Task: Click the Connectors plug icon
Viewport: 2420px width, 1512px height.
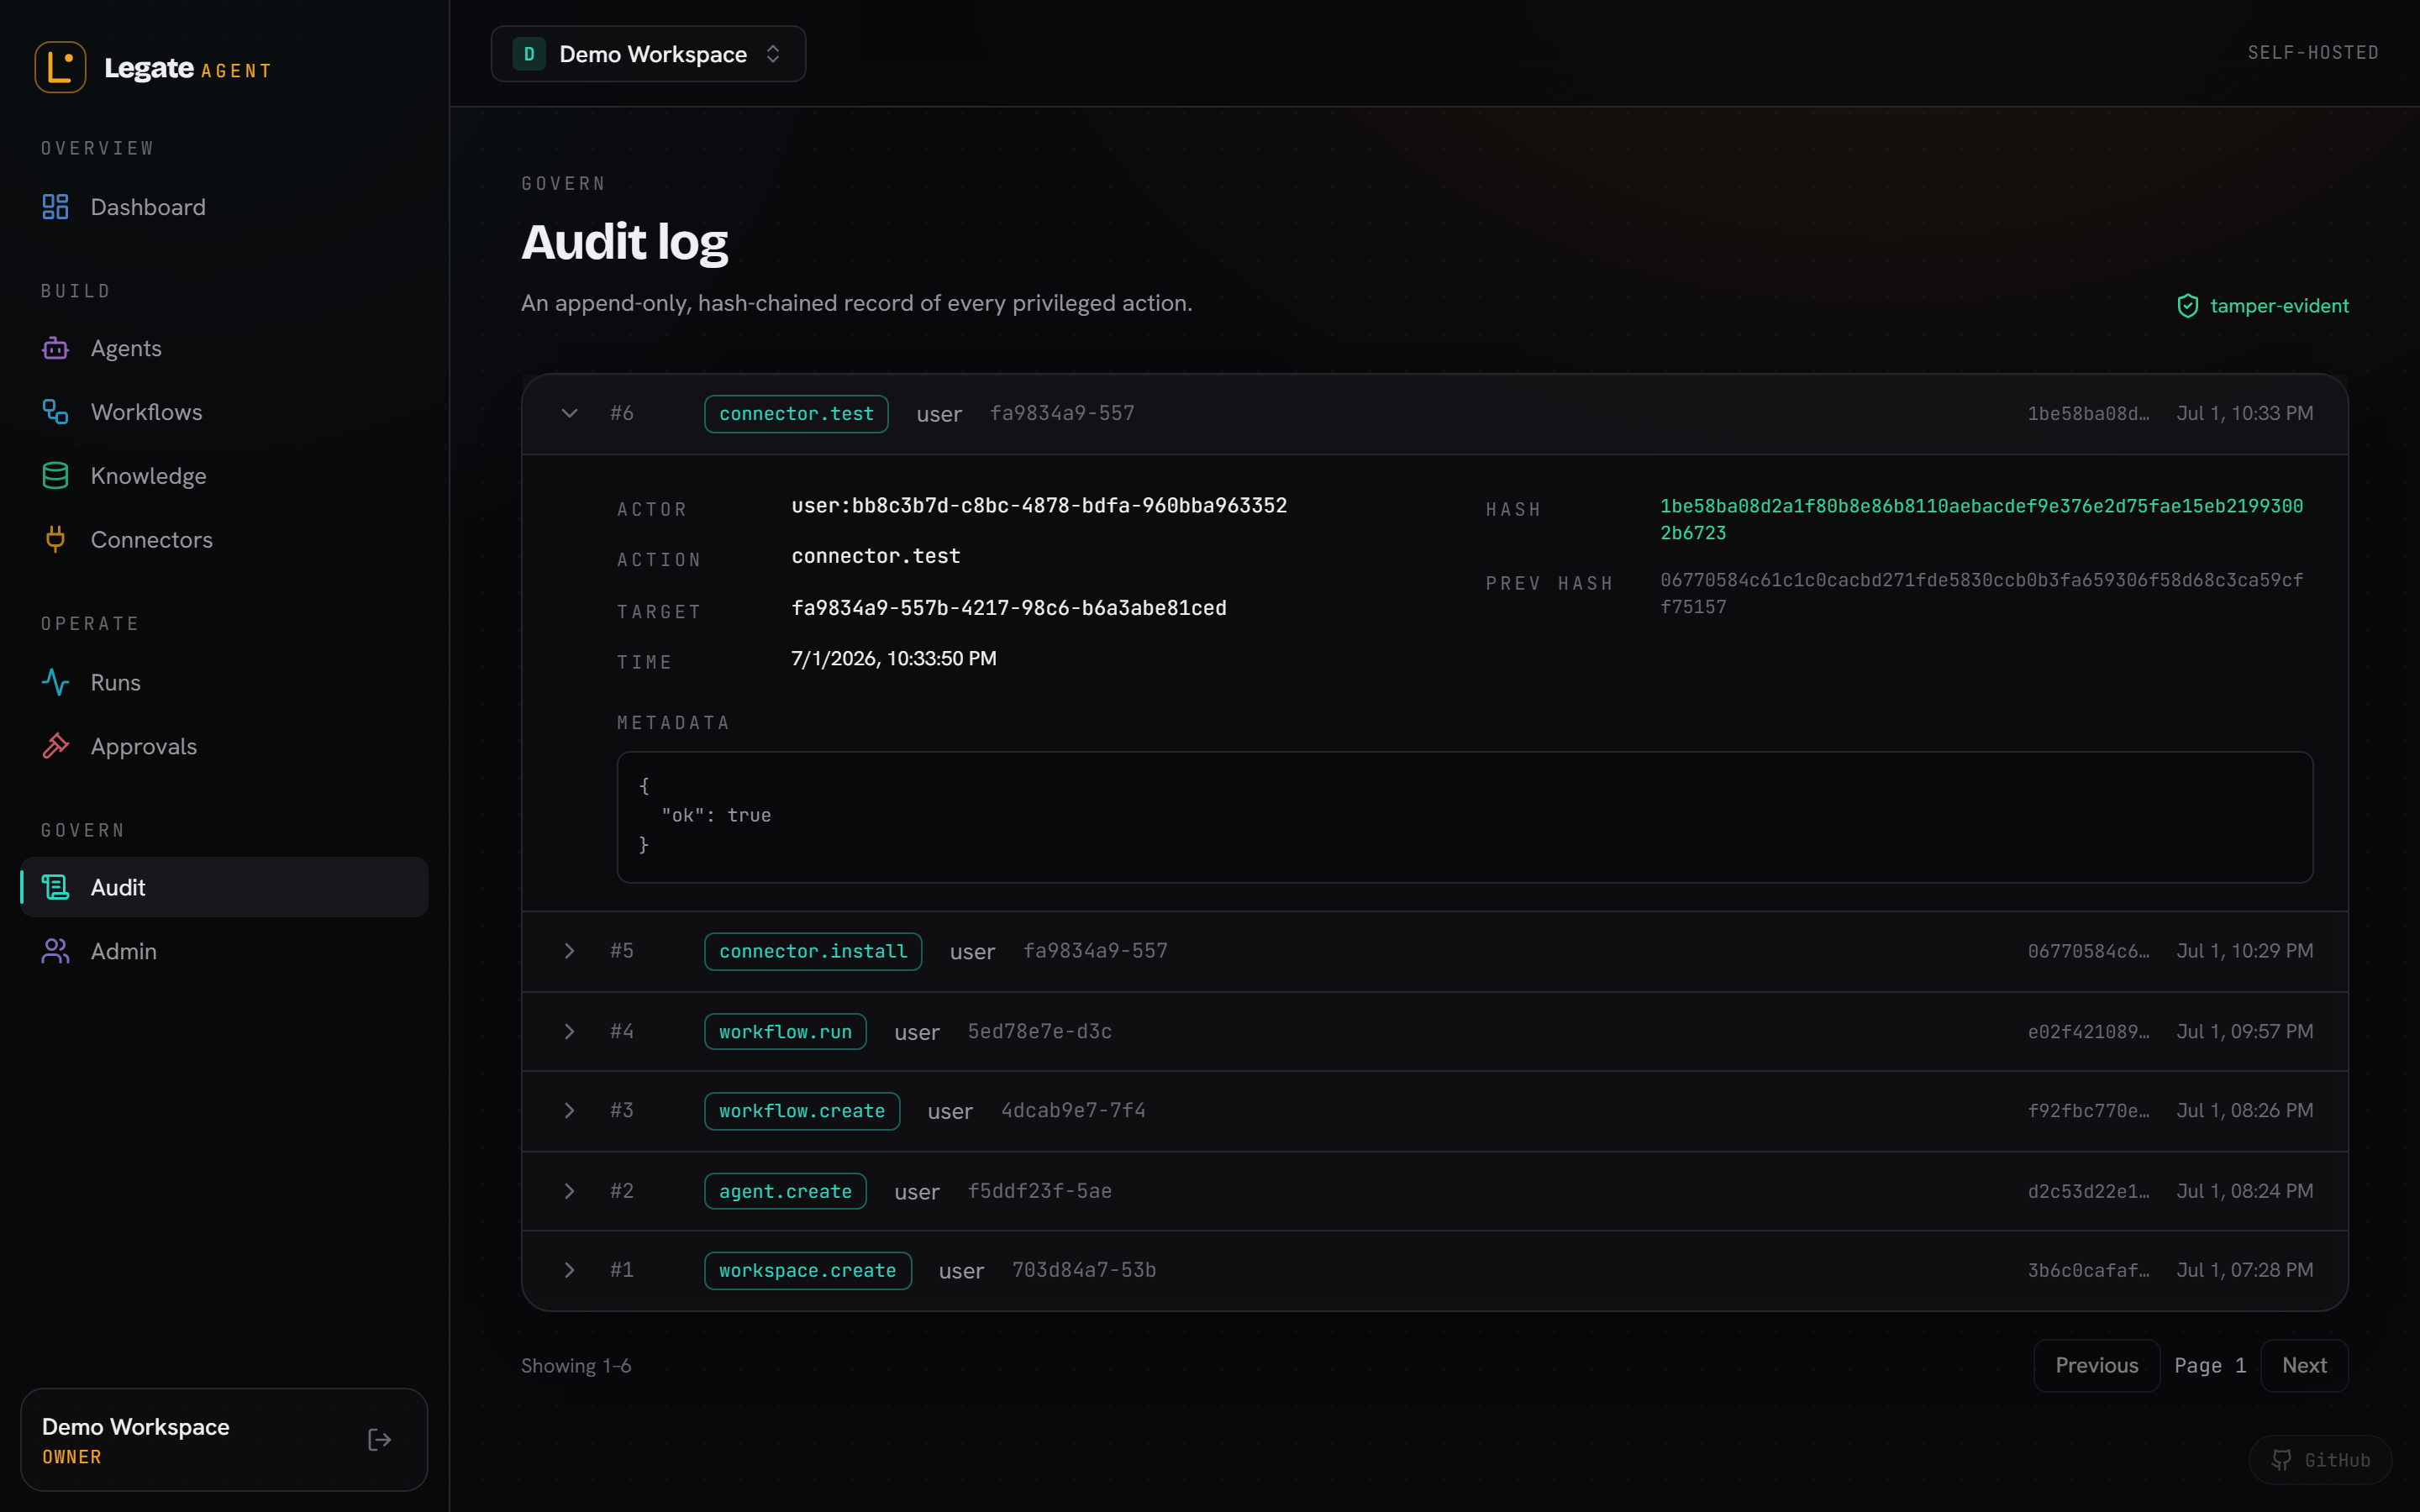Action: coord(55,539)
